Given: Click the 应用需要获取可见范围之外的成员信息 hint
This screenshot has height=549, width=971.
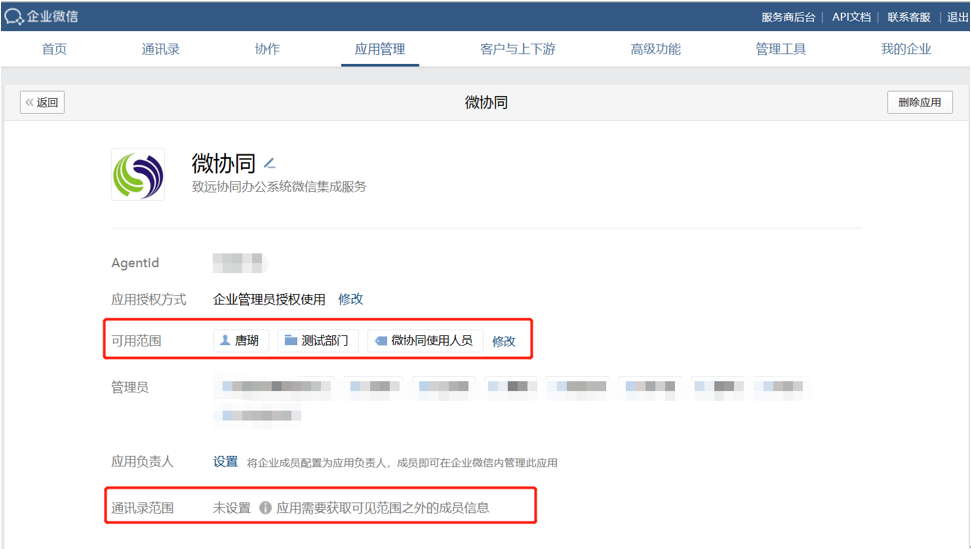Looking at the screenshot, I should (383, 508).
